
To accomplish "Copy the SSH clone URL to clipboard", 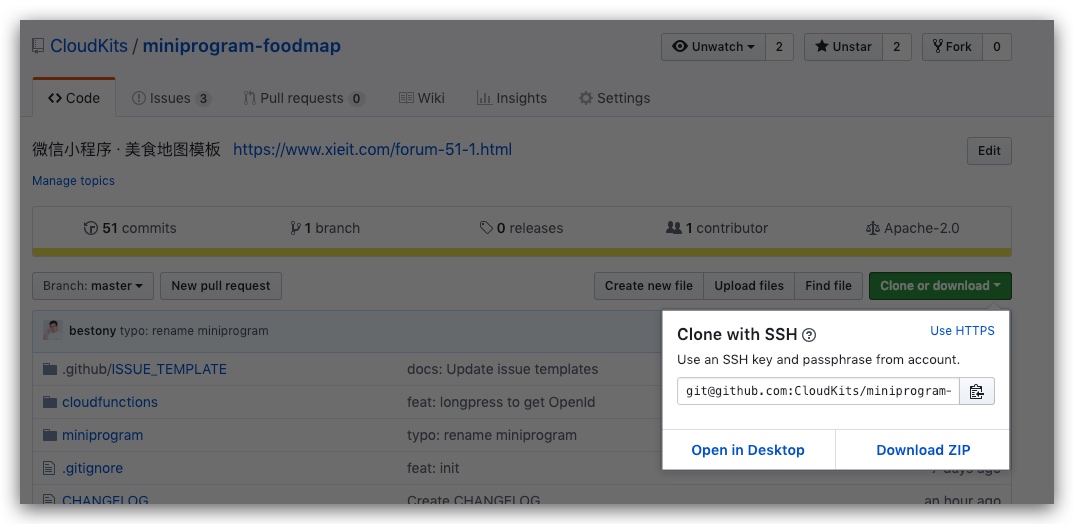I will pos(977,391).
